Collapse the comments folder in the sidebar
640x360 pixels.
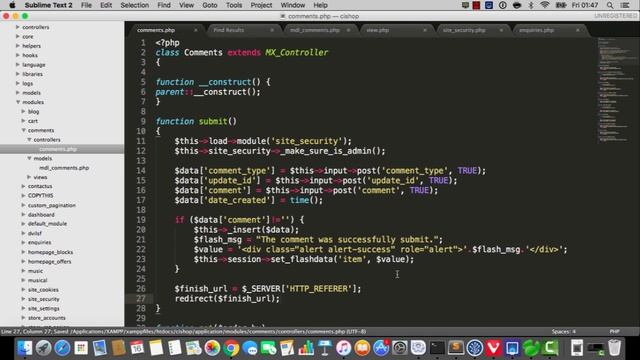click(24, 130)
